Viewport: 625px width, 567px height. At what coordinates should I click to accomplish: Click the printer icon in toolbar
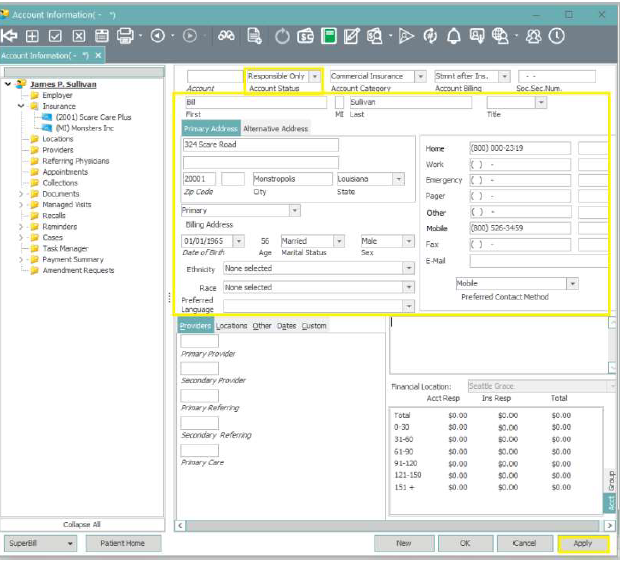click(126, 36)
